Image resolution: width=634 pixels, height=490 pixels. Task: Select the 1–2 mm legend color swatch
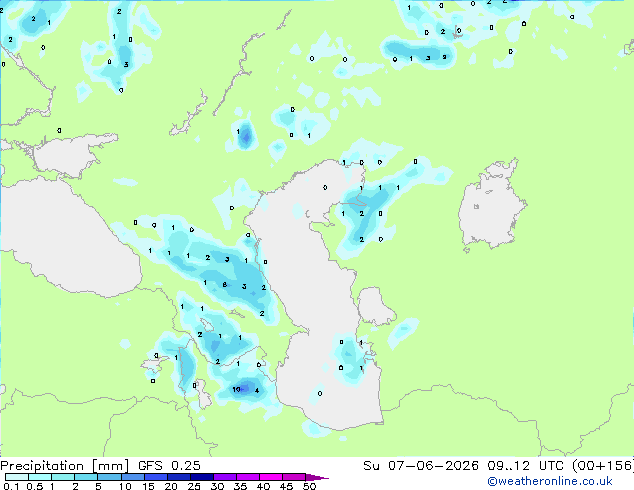[x=63, y=477]
